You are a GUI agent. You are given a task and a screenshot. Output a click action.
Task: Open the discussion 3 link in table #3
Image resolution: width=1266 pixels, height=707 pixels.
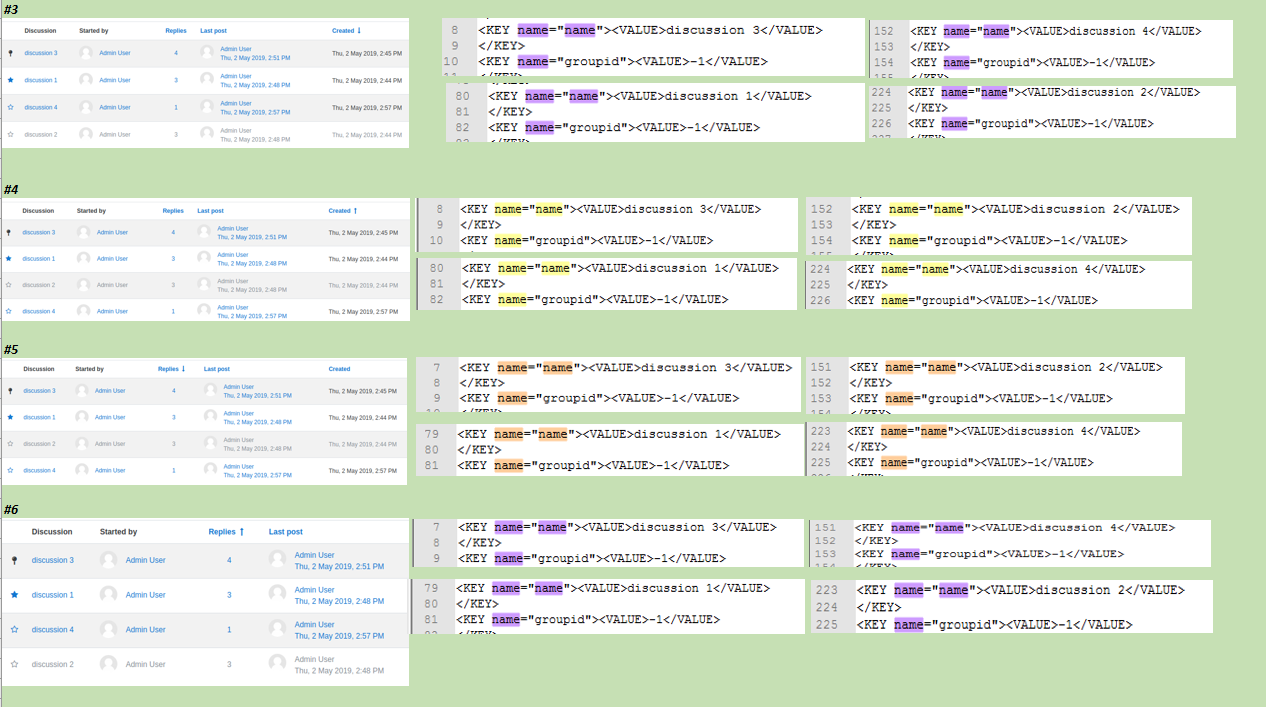pyautogui.click(x=41, y=53)
